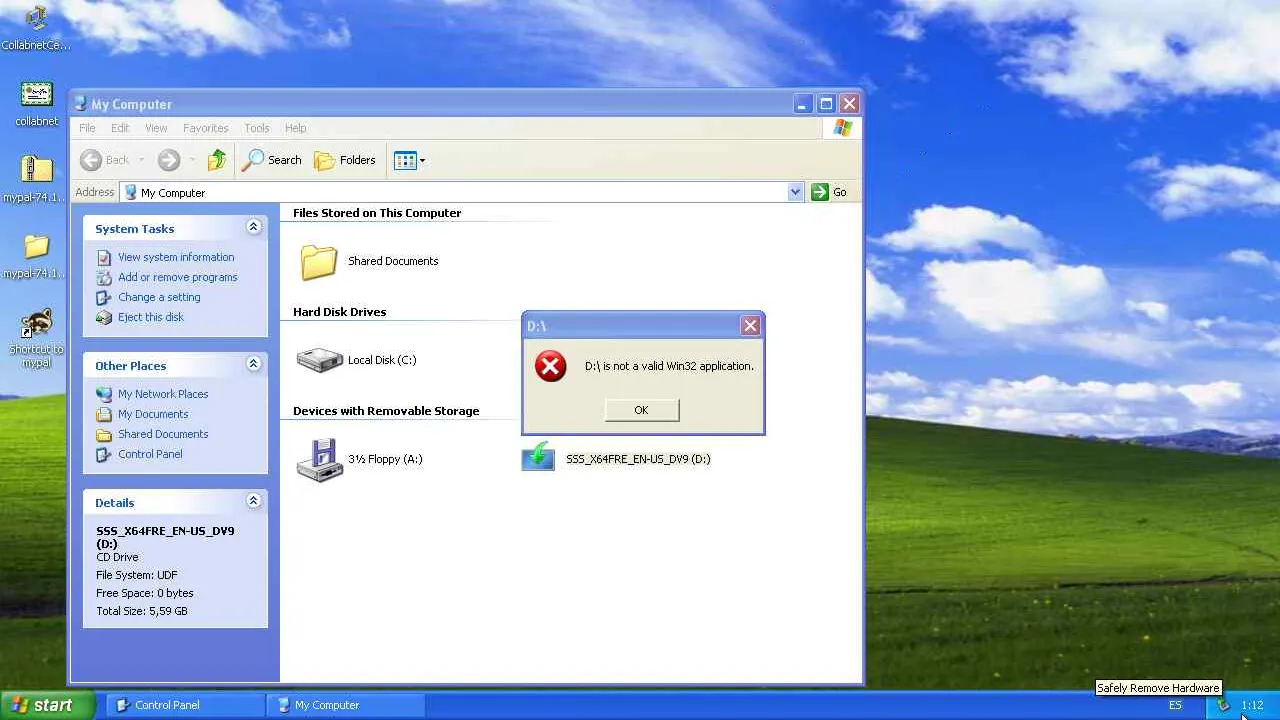The width and height of the screenshot is (1280, 720).
Task: Open the My Computer title bar system icon
Action: pyautogui.click(x=80, y=103)
